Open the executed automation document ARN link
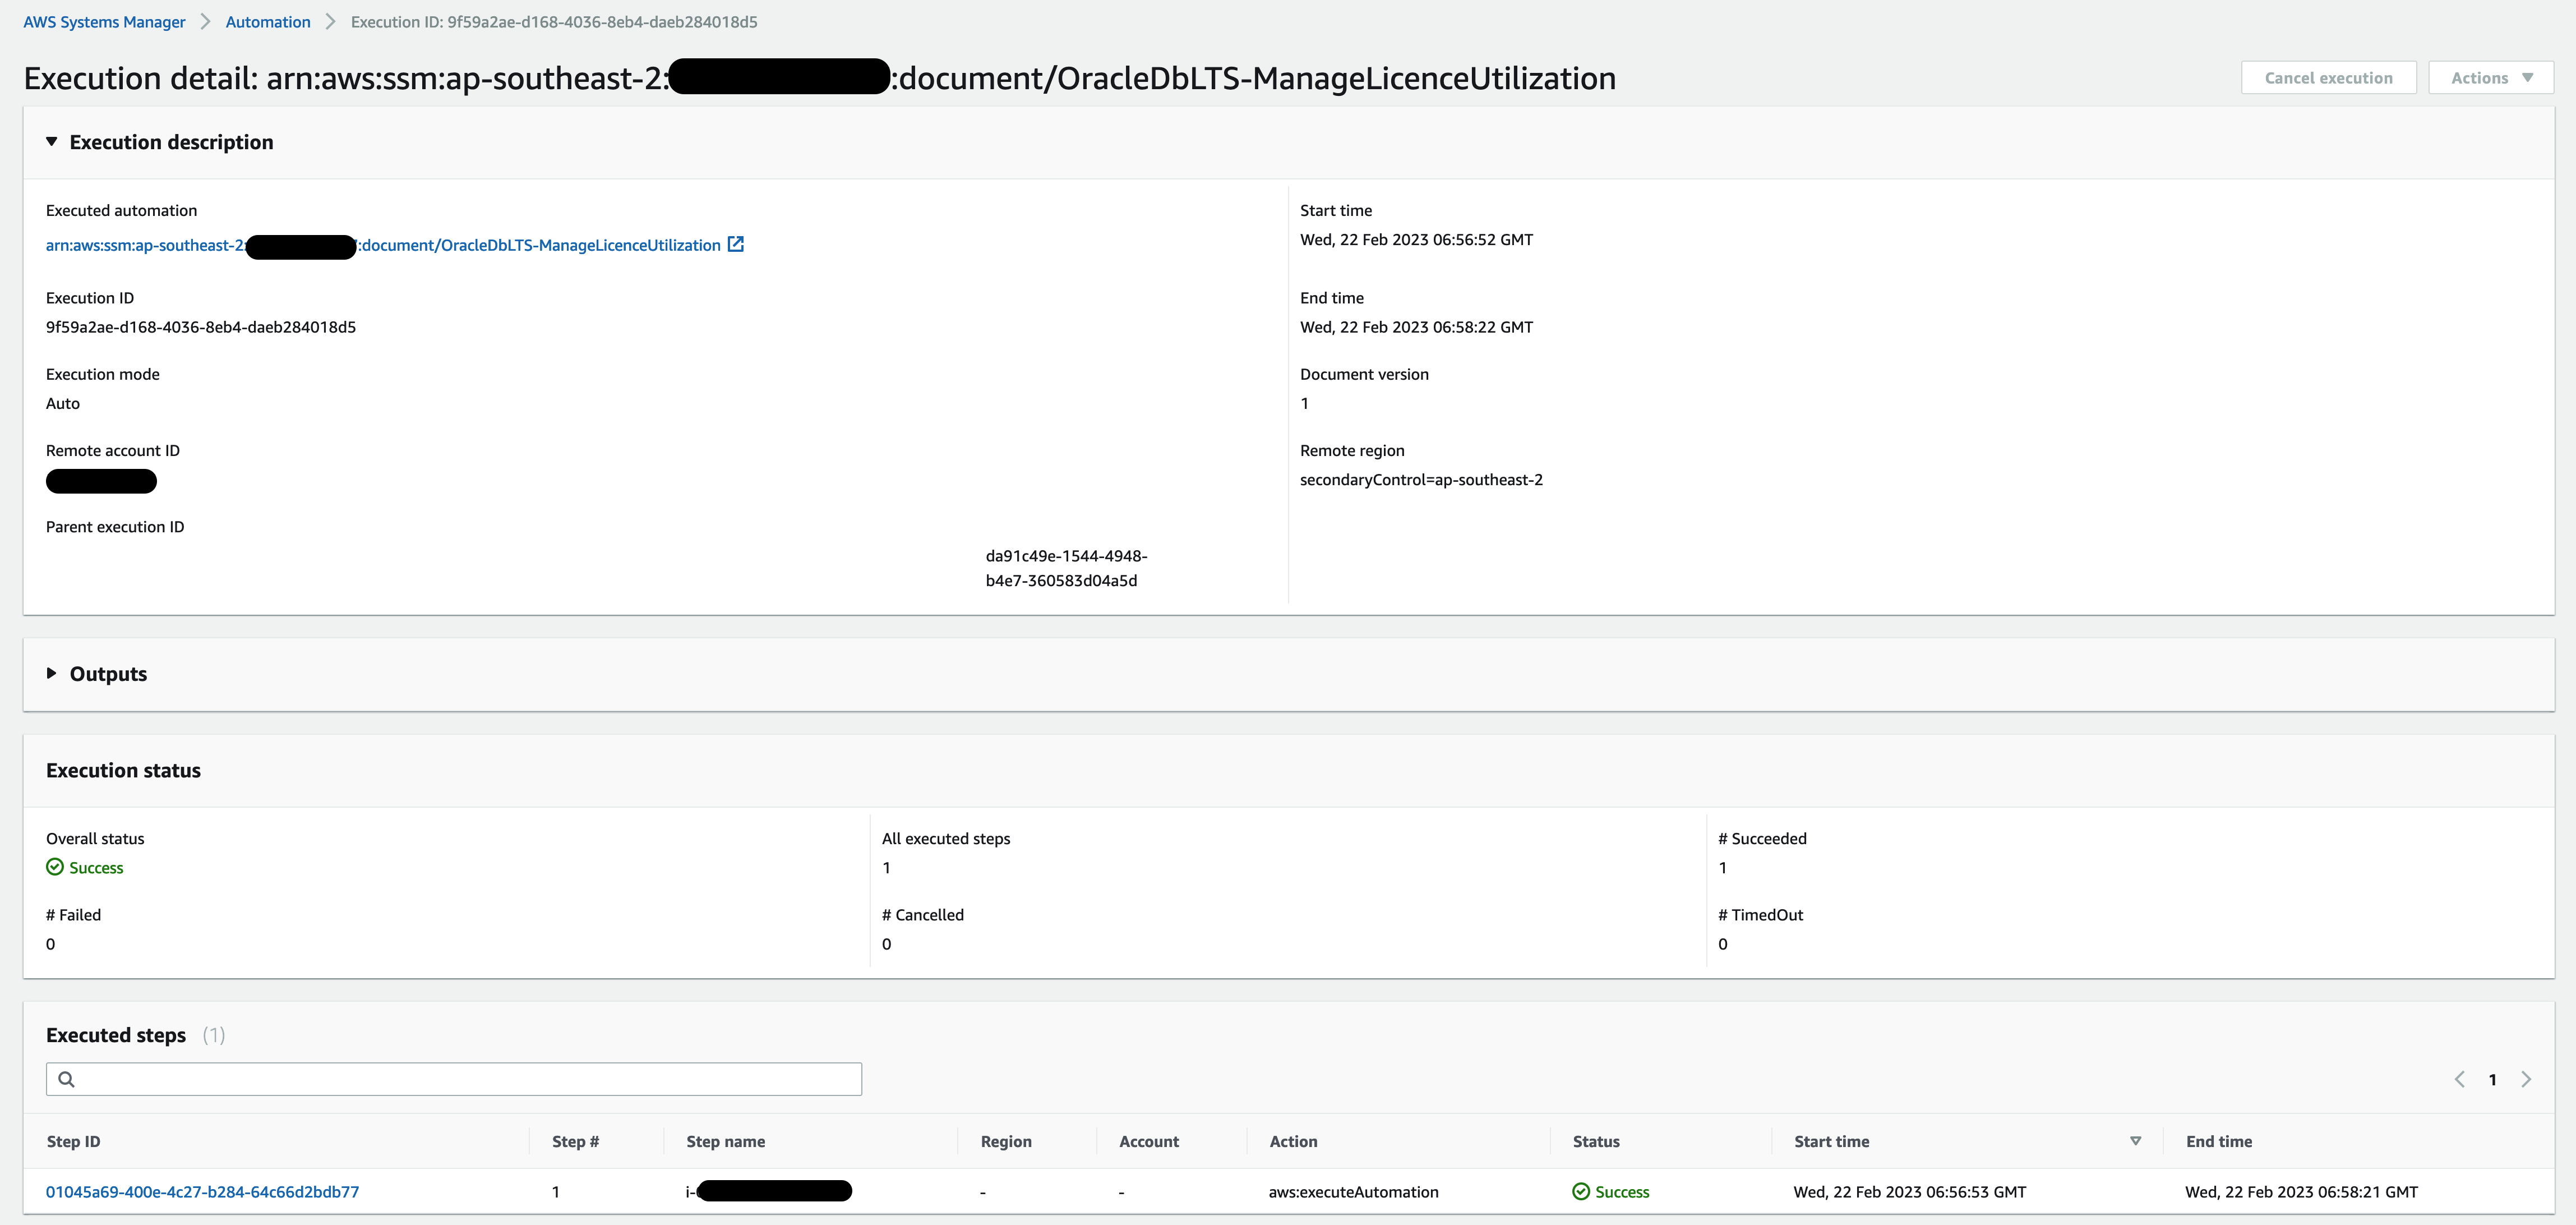The width and height of the screenshot is (2576, 1225). (540, 245)
